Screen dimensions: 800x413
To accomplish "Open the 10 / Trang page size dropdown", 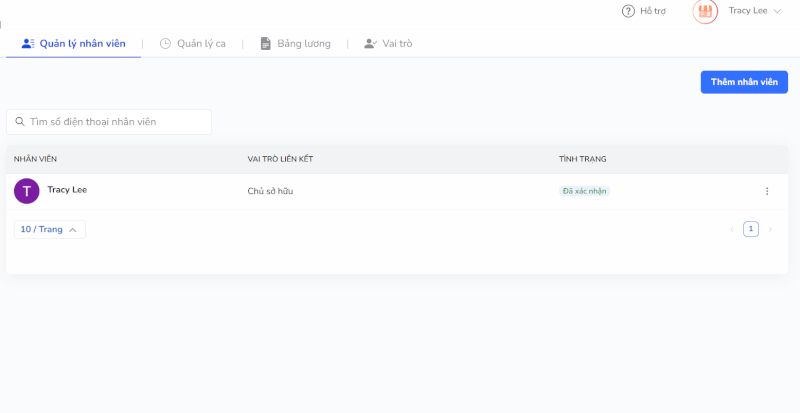I will pos(49,229).
